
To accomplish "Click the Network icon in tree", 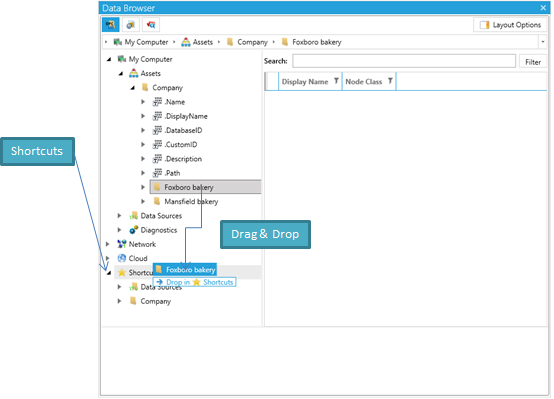I will click(122, 244).
